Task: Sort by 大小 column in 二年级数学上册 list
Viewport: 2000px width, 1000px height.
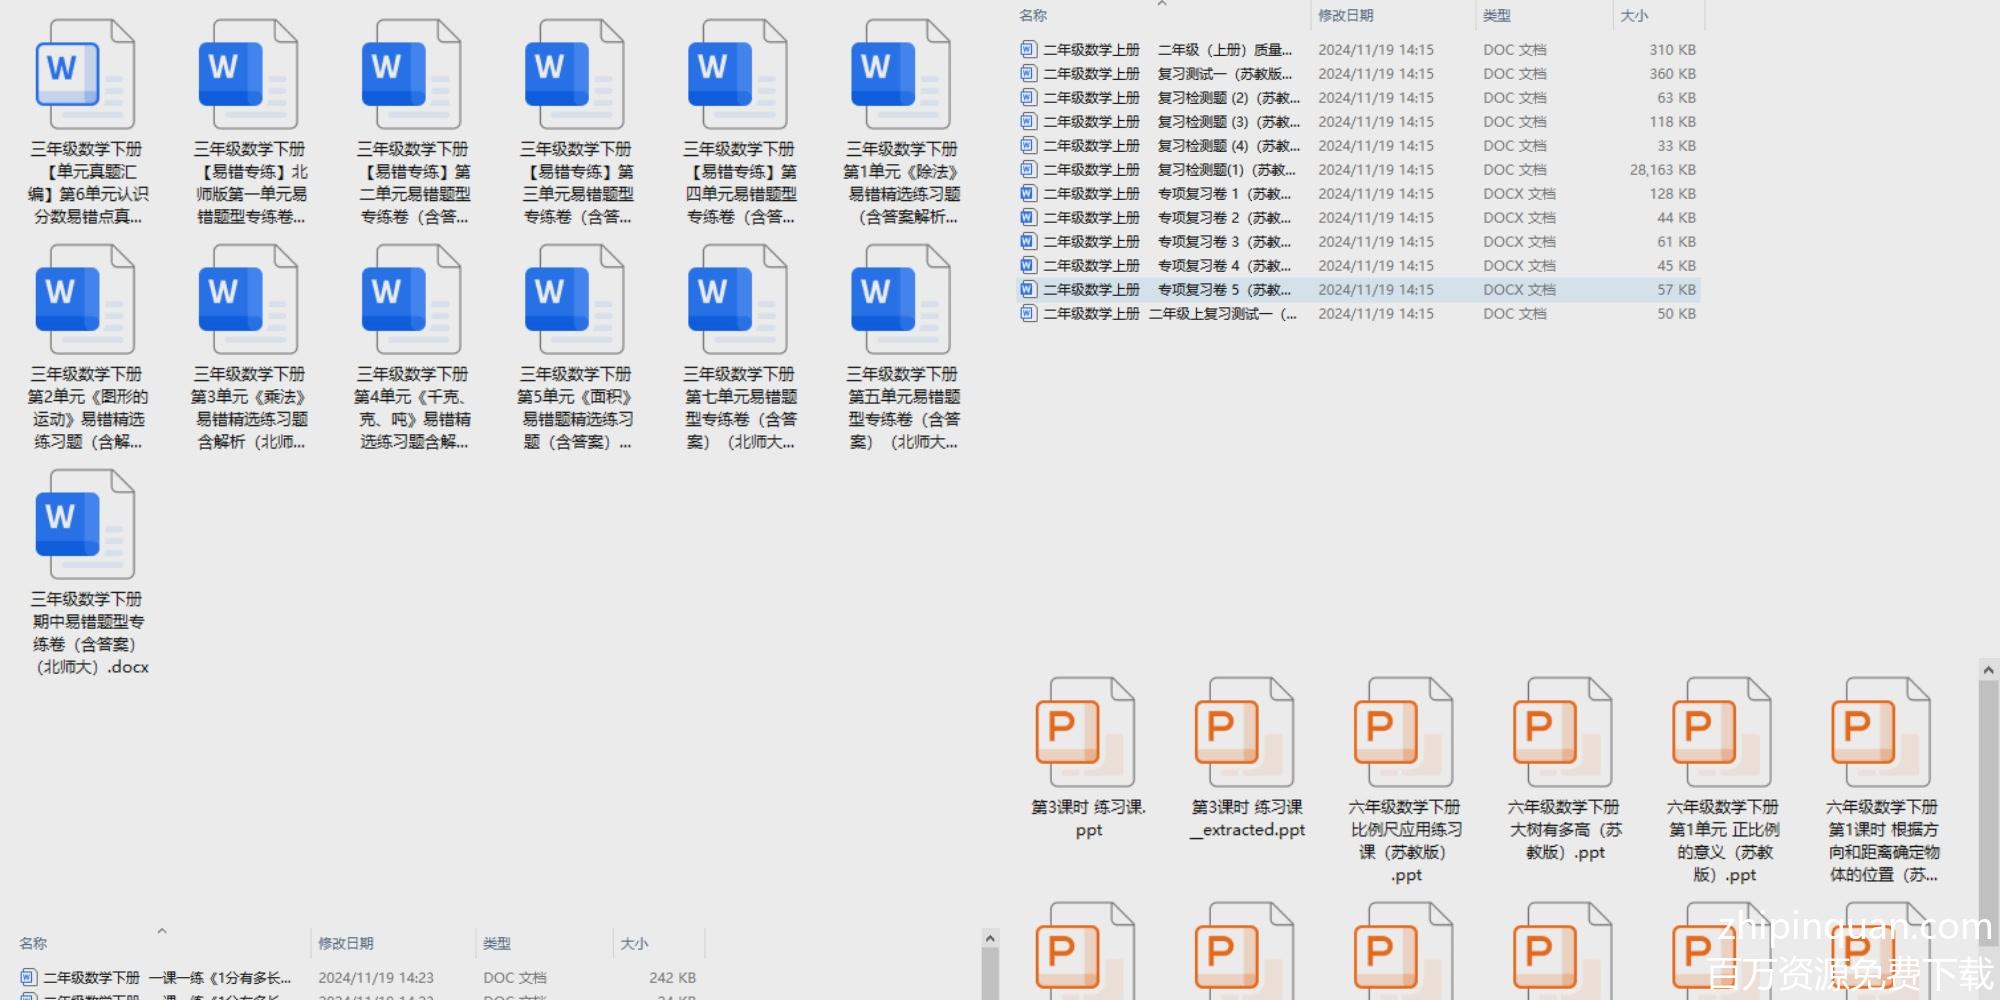Action: click(1634, 16)
